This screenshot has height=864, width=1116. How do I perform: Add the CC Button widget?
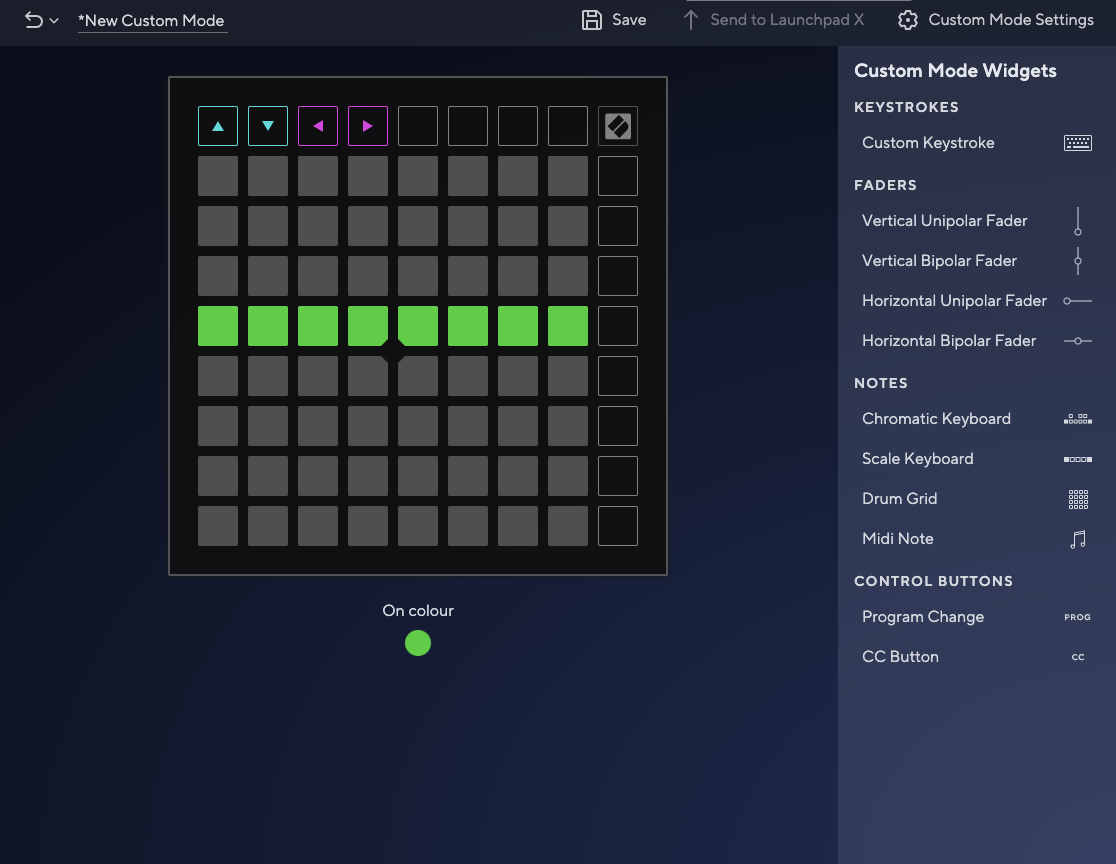(x=900, y=657)
